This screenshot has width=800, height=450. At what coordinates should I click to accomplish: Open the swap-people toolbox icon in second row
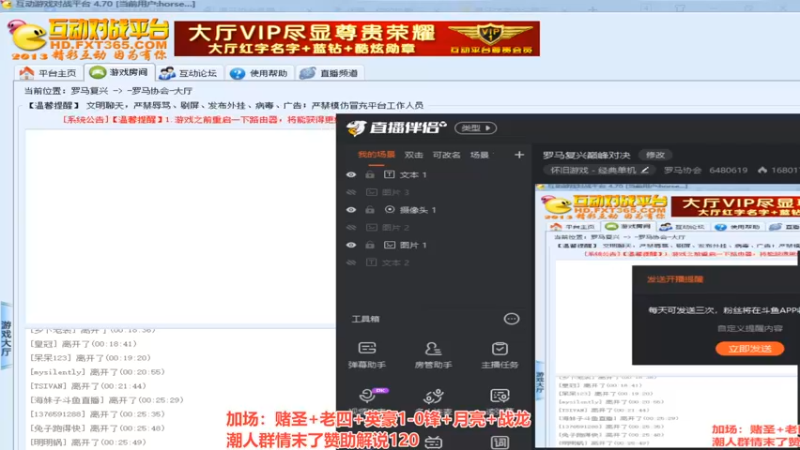(x=433, y=398)
